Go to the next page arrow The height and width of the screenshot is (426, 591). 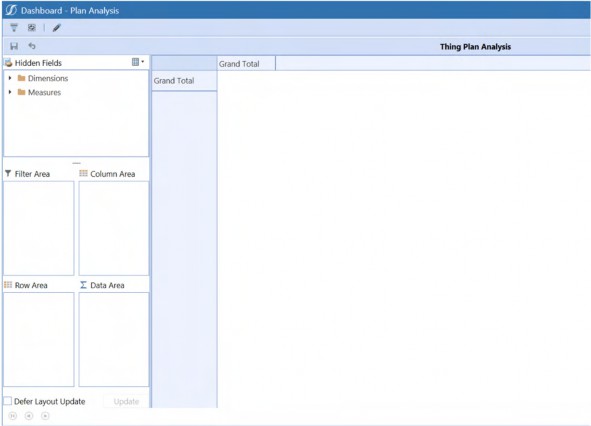click(x=45, y=416)
